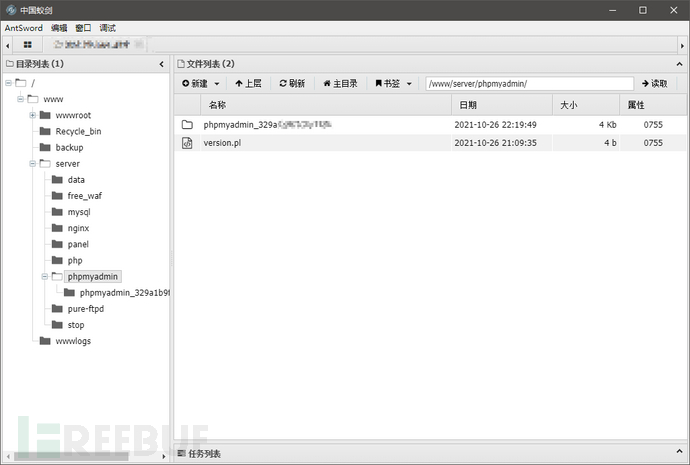690x465 pixels.
Task: Sort files by 日期 column
Action: click(x=502, y=105)
